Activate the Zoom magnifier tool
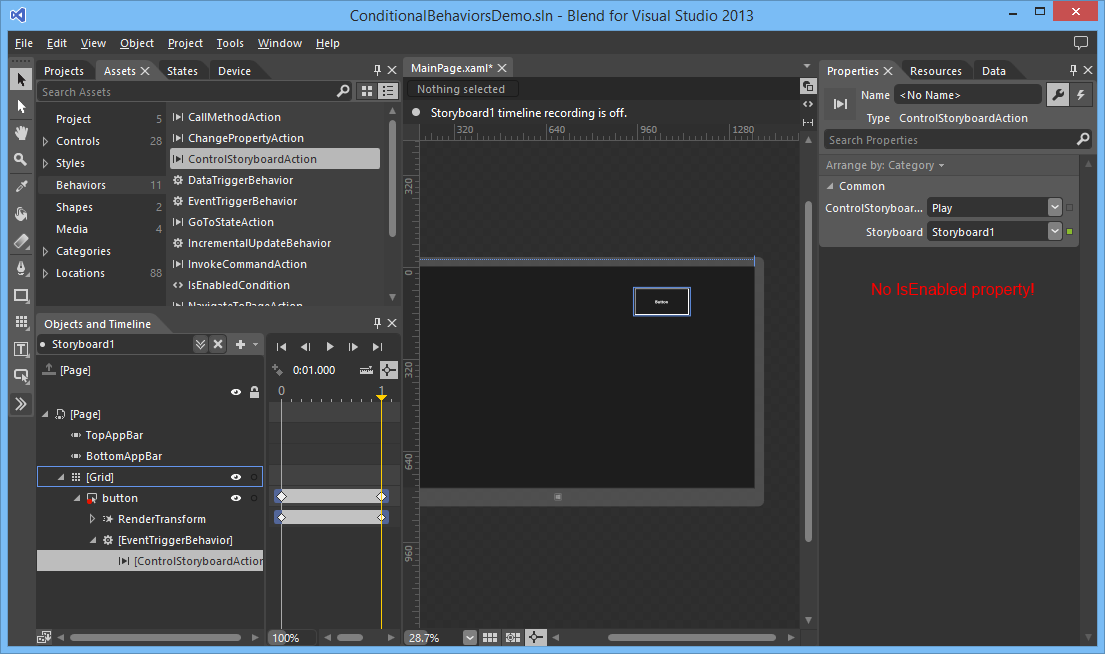The height and width of the screenshot is (654, 1105). pyautogui.click(x=21, y=159)
